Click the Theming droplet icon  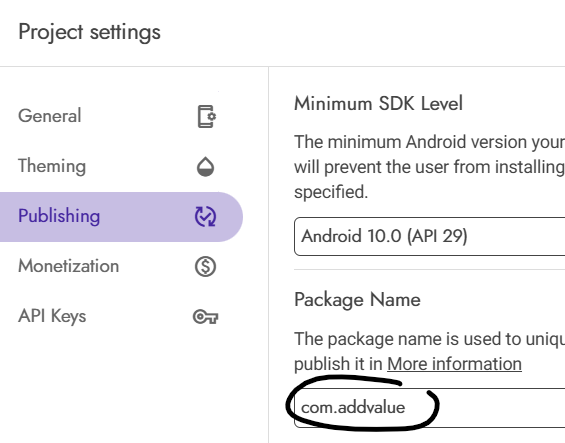pyautogui.click(x=205, y=167)
